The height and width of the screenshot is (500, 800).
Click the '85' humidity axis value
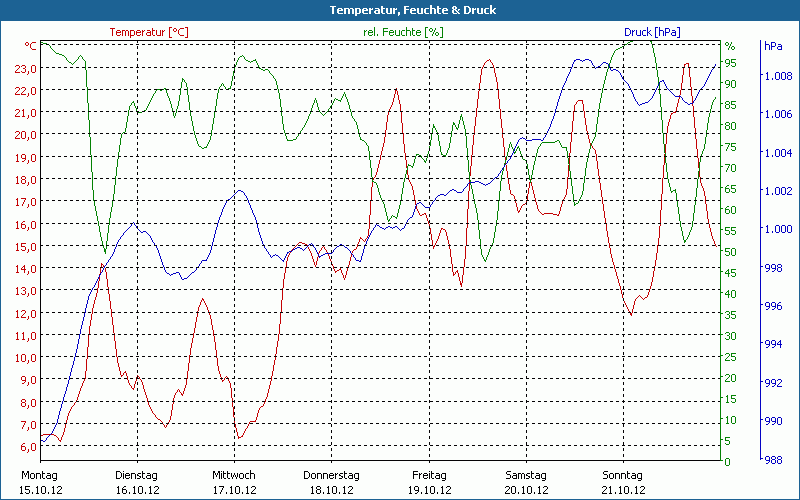pos(731,105)
